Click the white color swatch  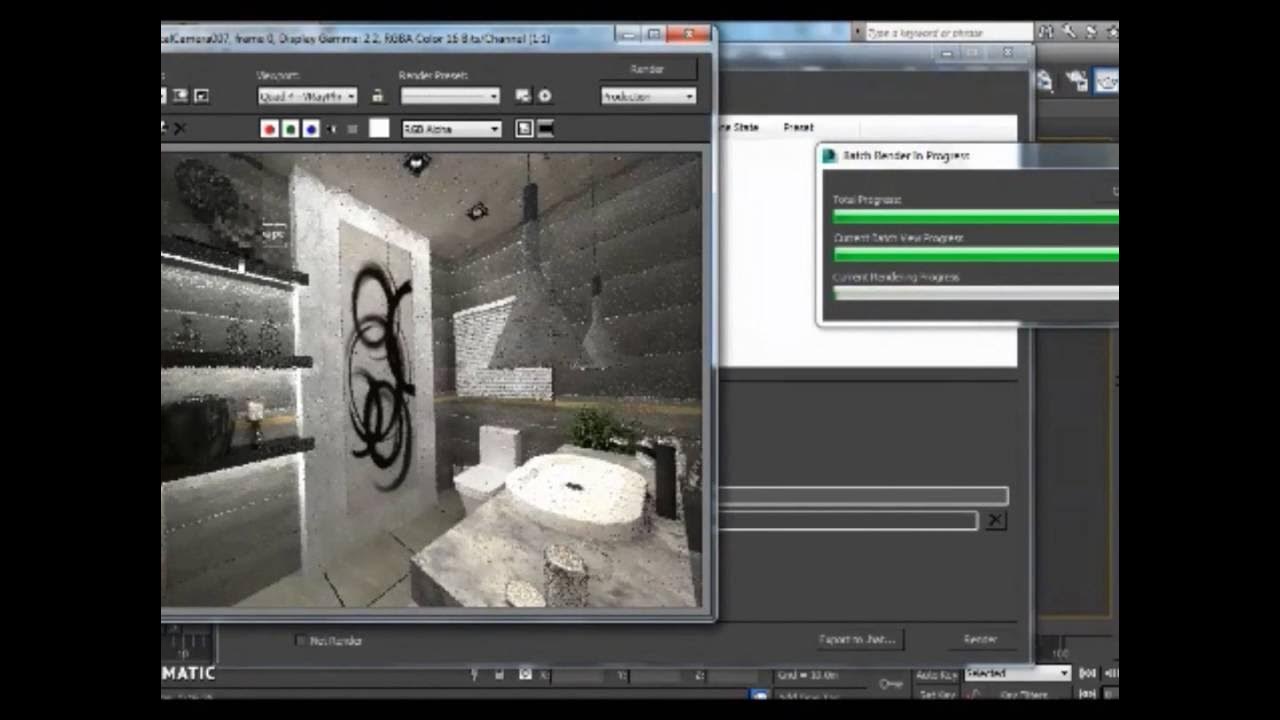coord(379,128)
